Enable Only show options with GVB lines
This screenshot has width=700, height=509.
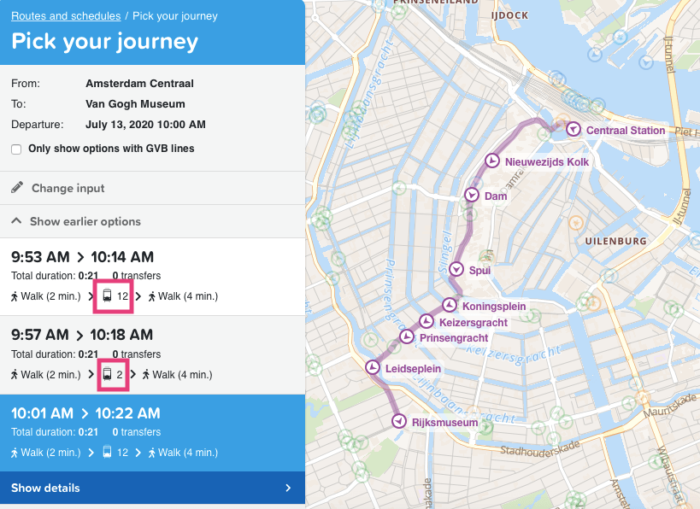(16, 149)
